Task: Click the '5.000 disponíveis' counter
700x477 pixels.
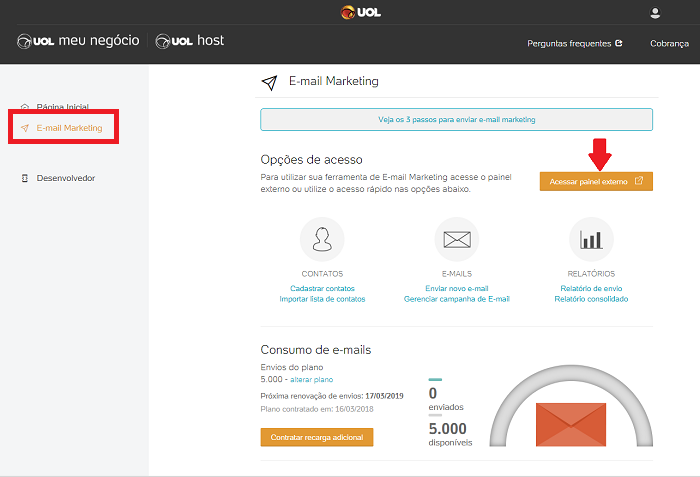Action: point(450,434)
